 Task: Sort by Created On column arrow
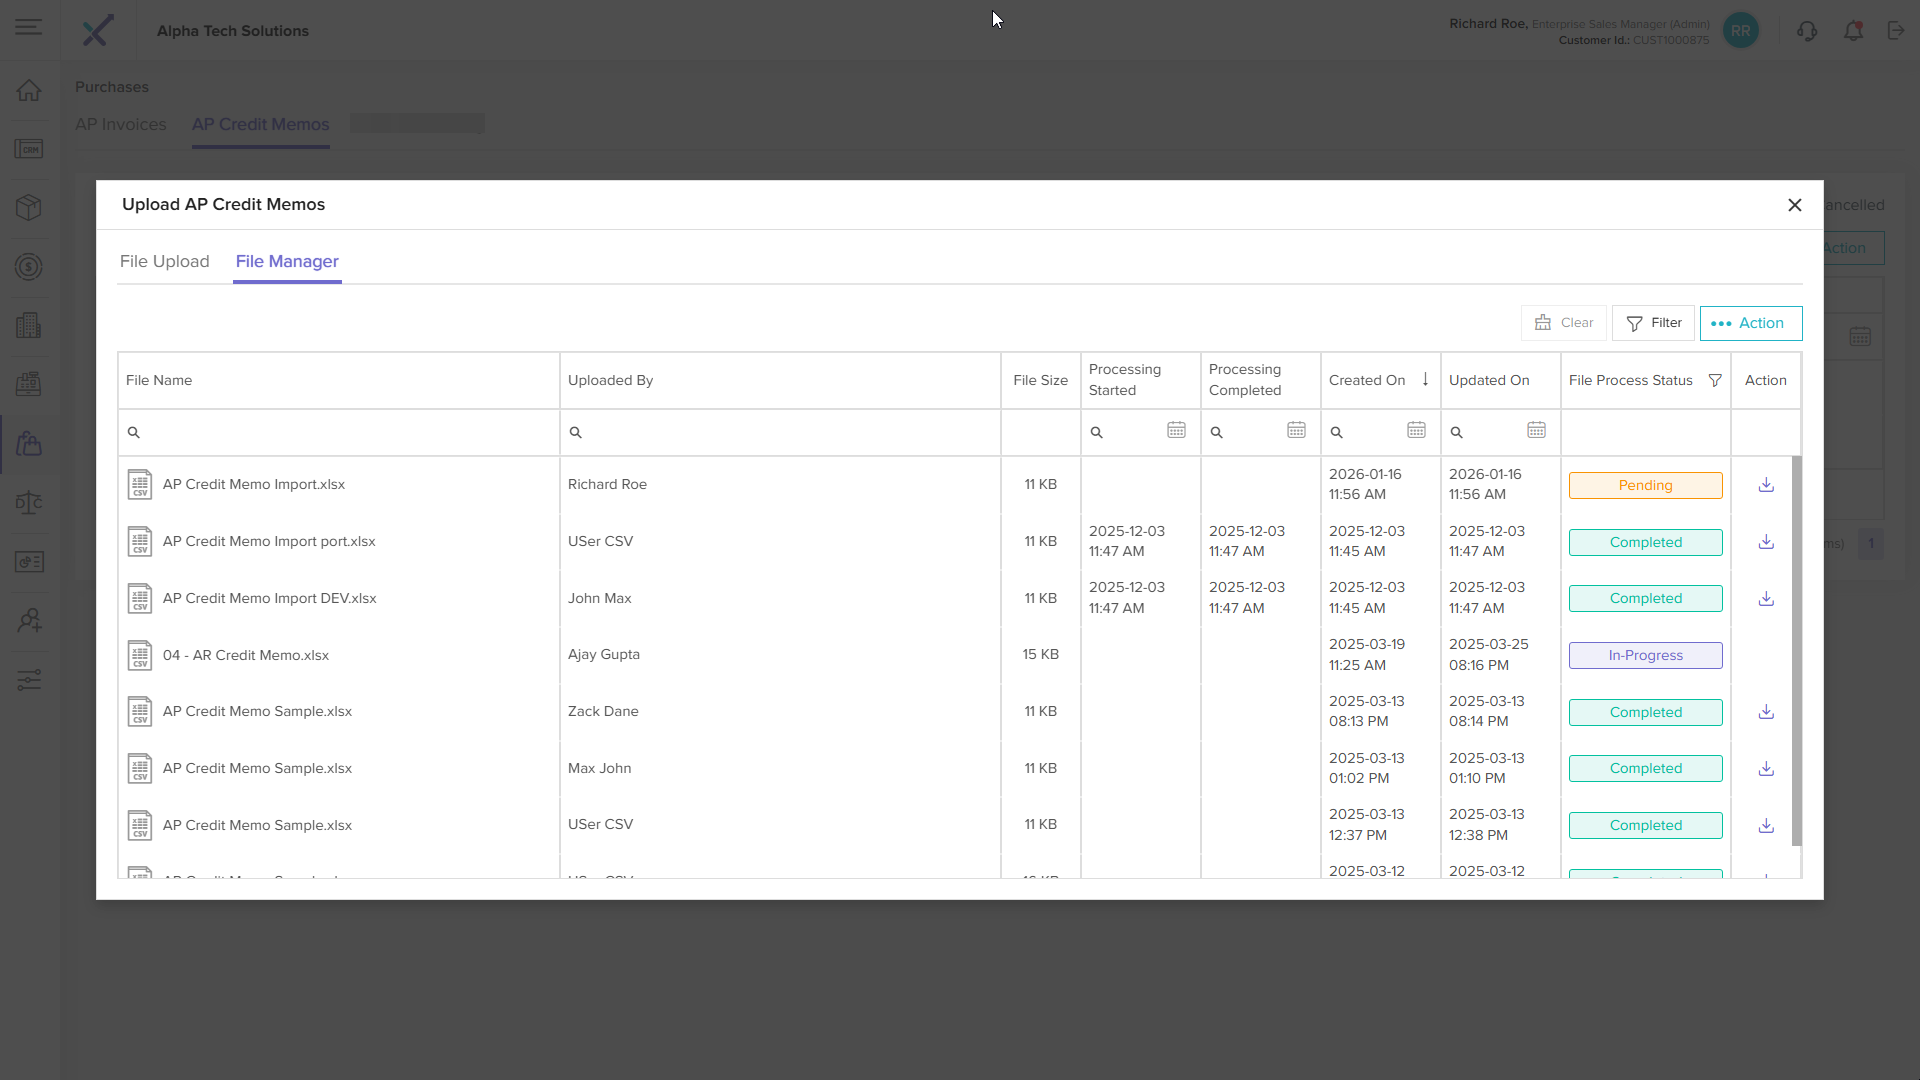(1425, 380)
